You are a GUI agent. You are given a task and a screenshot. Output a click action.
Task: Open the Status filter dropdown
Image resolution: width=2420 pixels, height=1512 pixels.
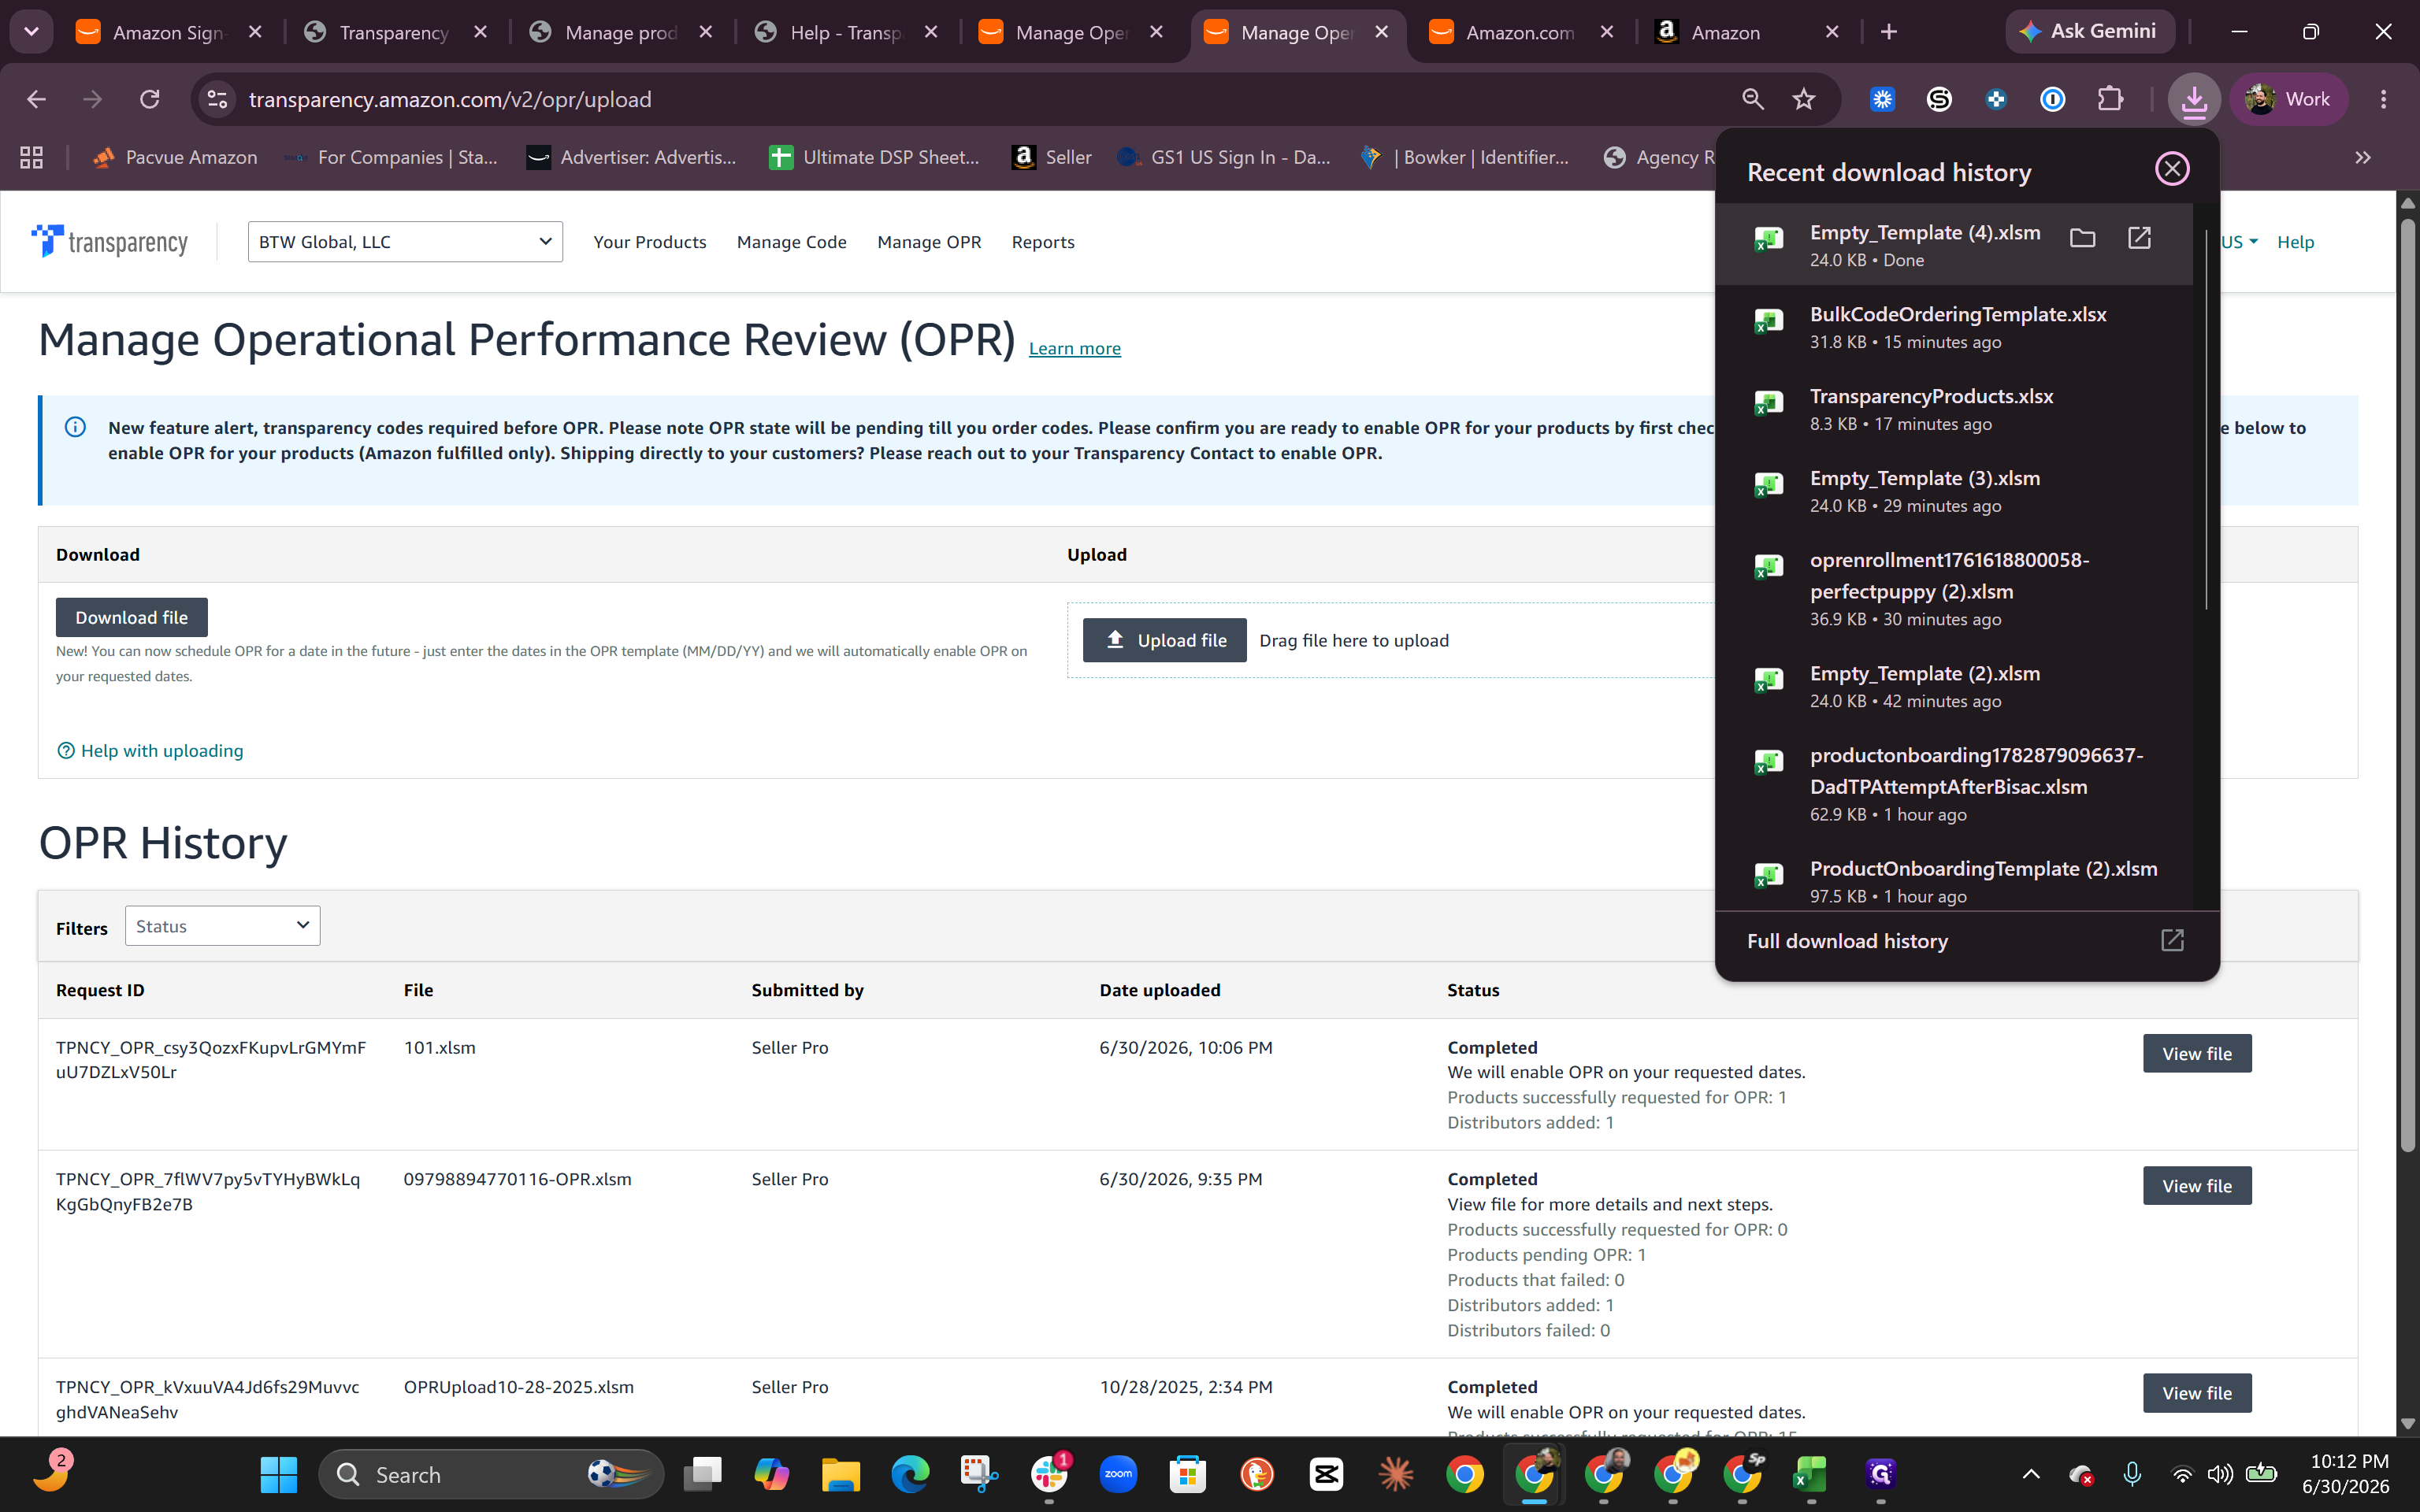(x=222, y=926)
